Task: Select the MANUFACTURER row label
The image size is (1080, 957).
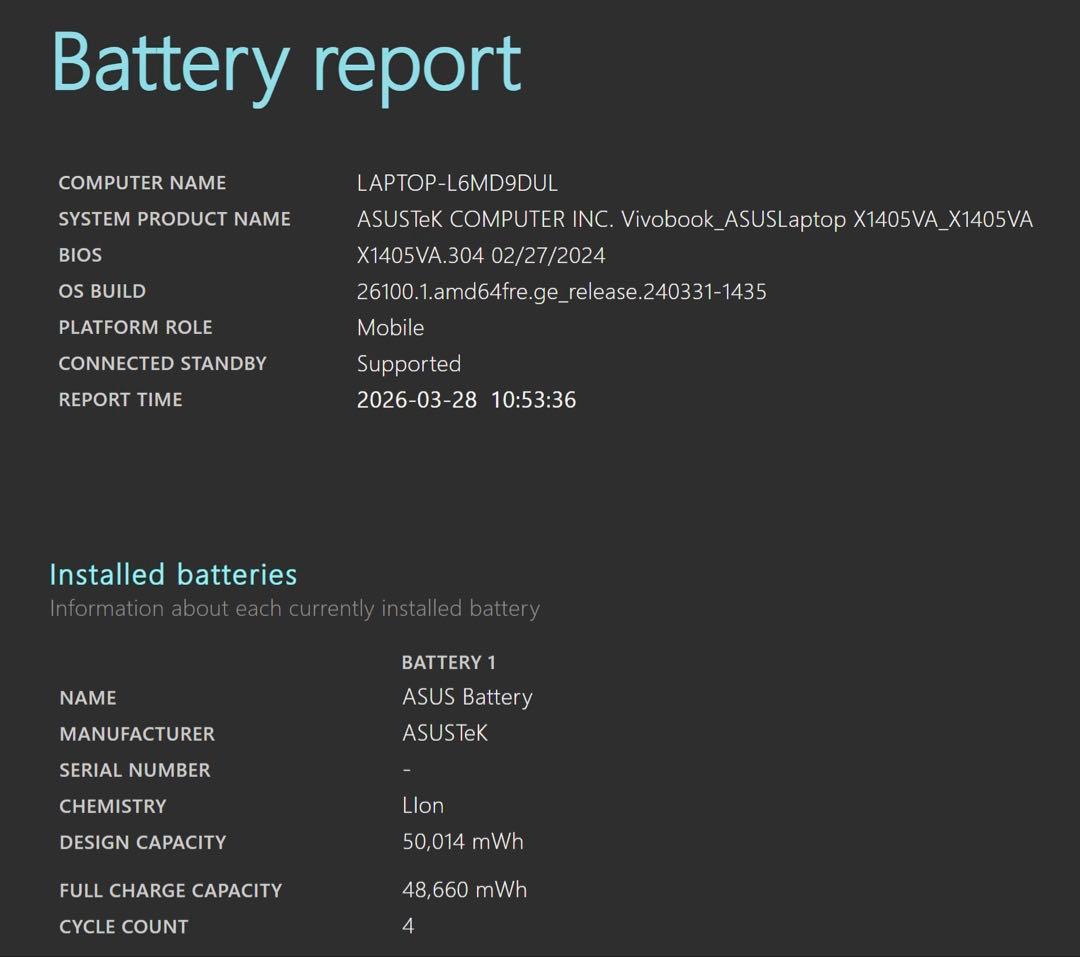Action: point(137,733)
